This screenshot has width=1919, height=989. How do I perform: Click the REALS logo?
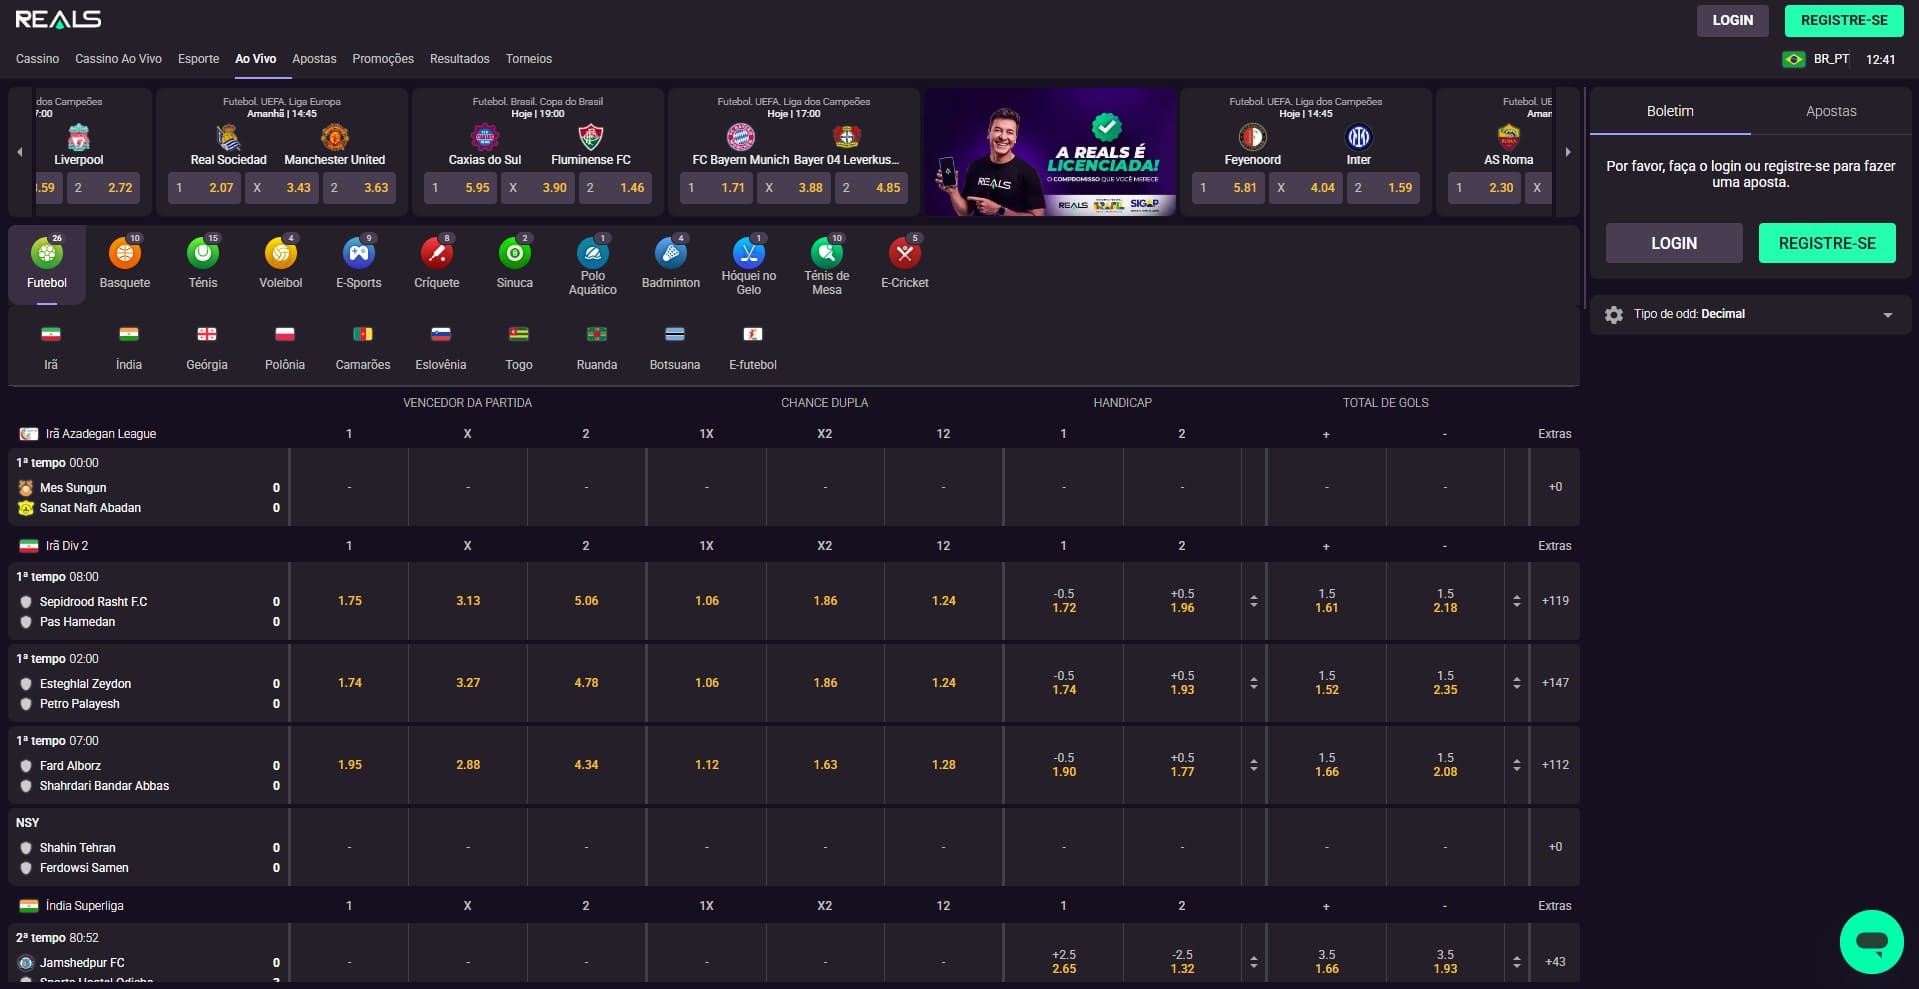58,19
